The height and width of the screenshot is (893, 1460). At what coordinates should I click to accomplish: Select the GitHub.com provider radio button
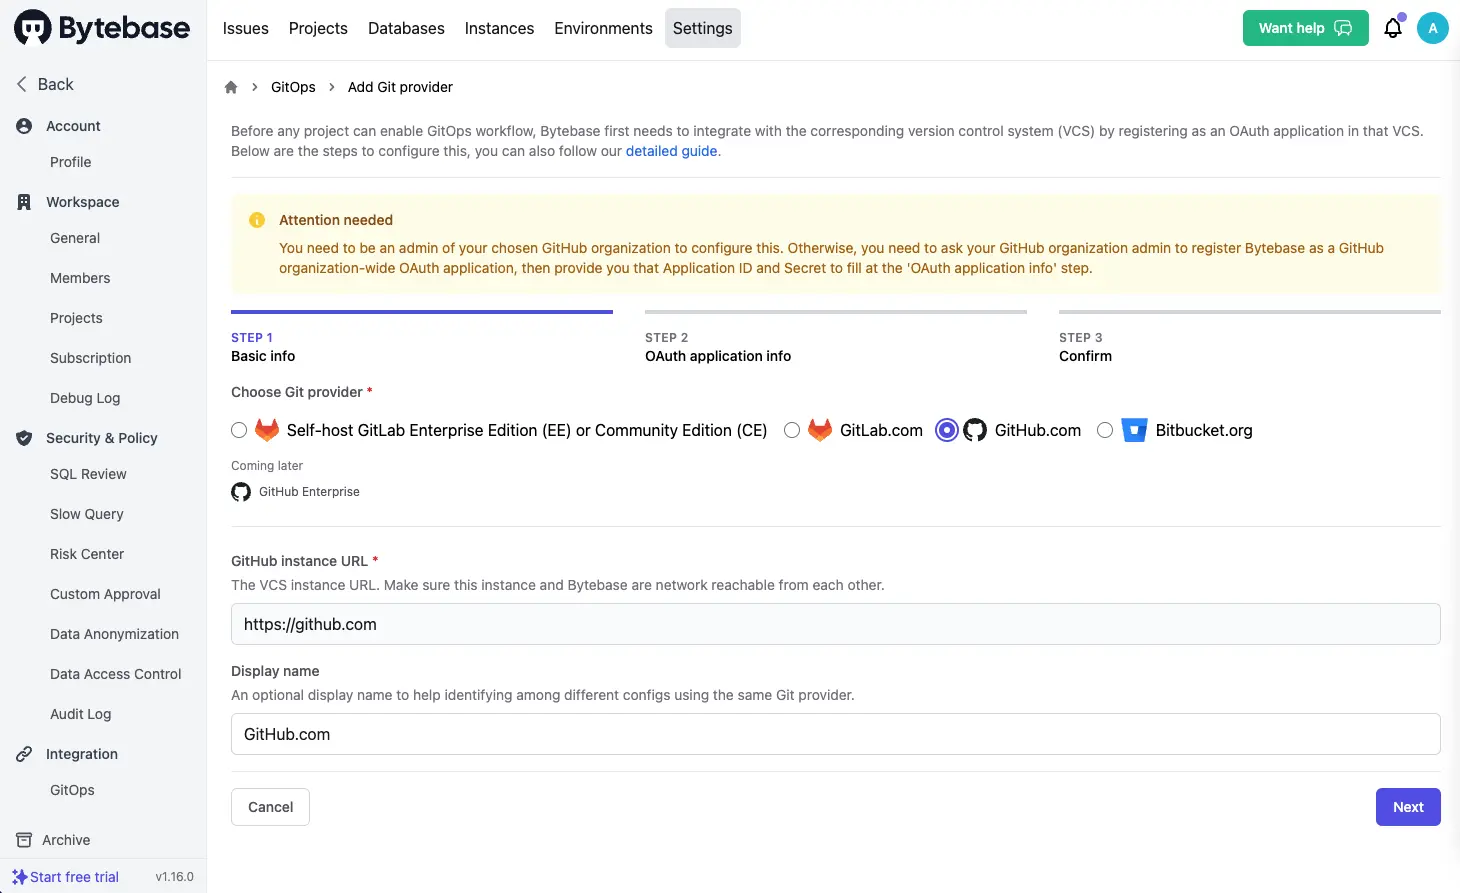pos(946,429)
